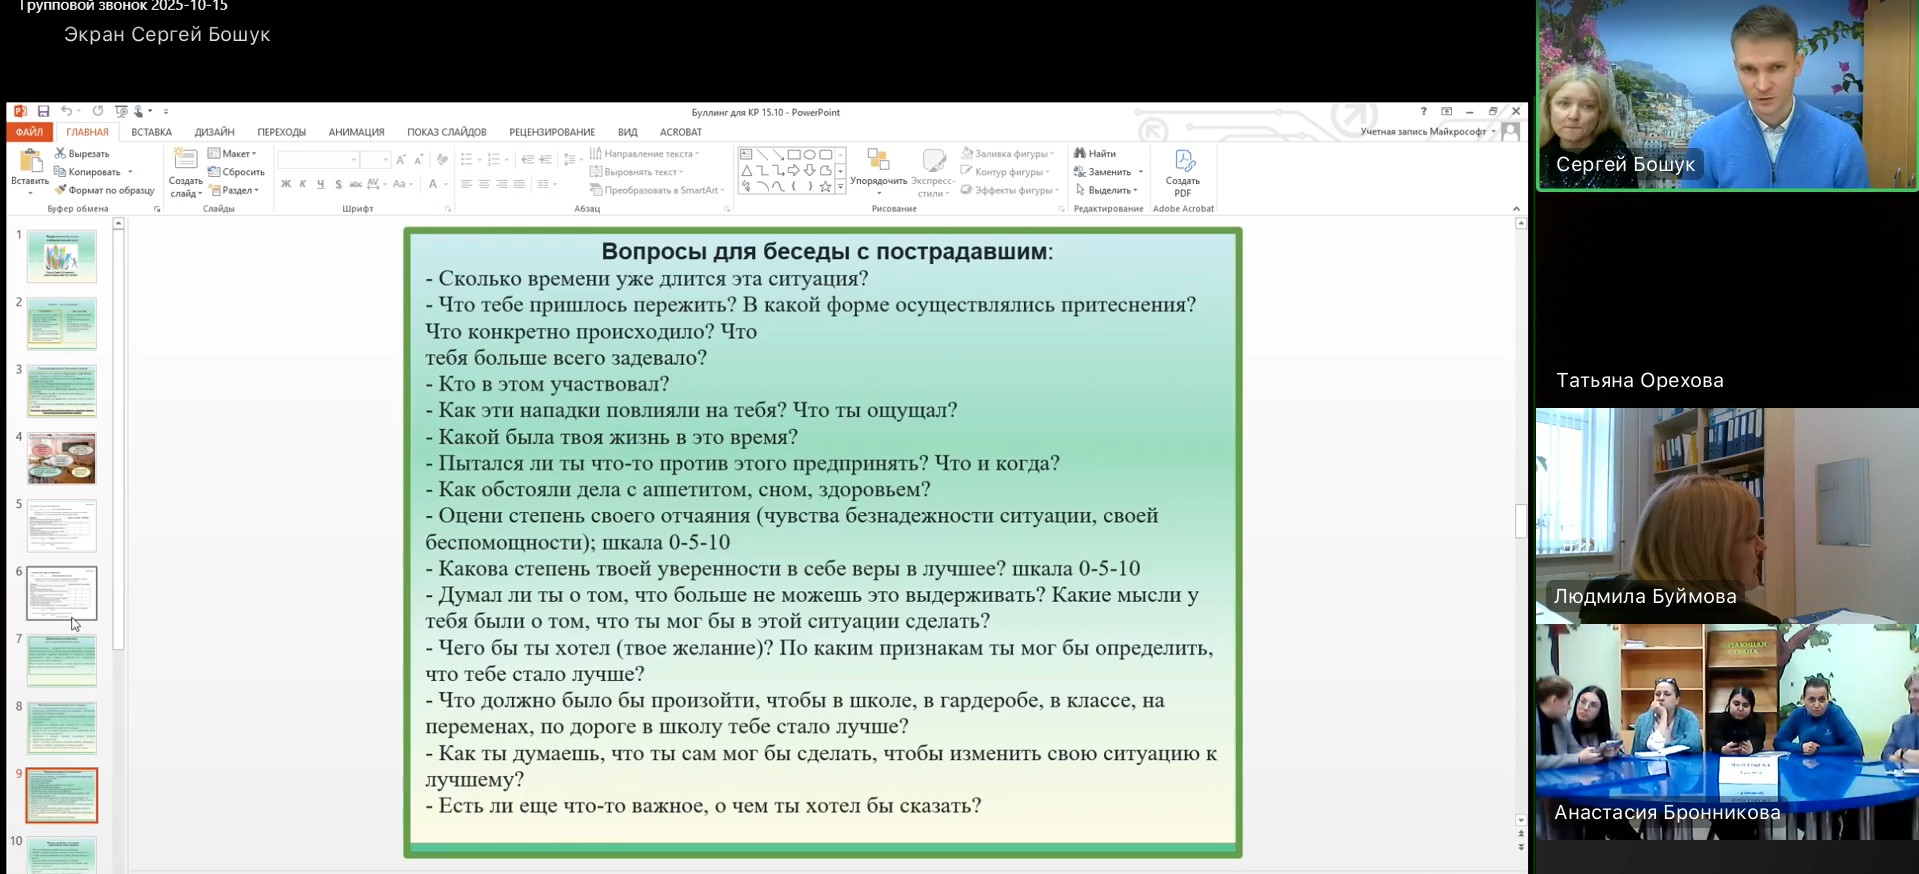This screenshot has width=1919, height=874.
Task: Click the Save icon in quick access toolbar
Action: 43,111
